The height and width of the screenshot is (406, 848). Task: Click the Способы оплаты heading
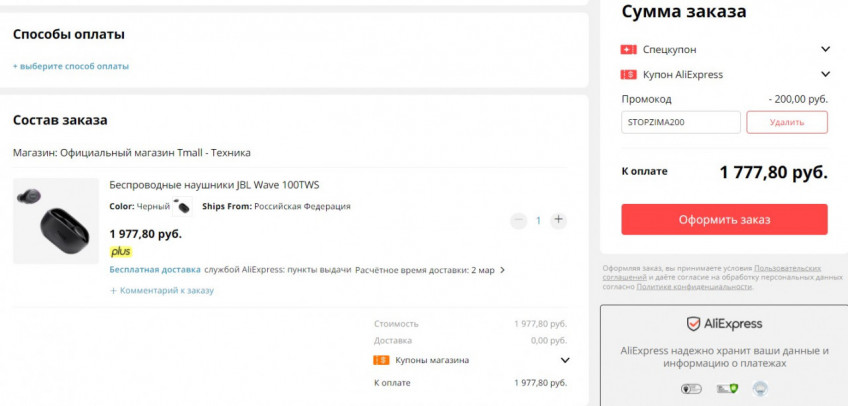point(69,35)
